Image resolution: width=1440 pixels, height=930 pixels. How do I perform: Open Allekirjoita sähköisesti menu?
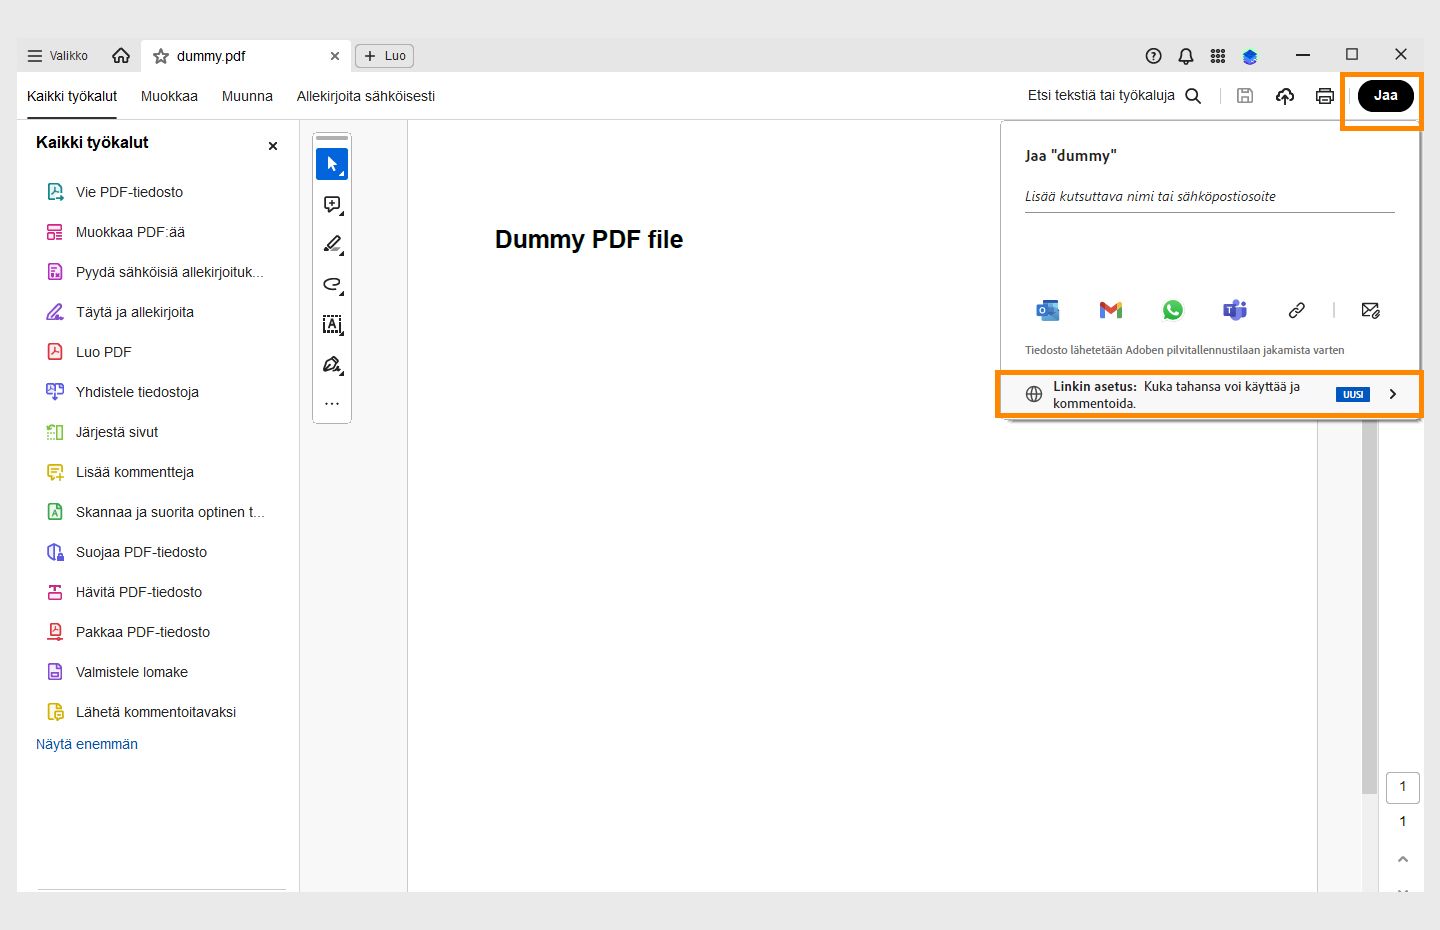tap(366, 96)
